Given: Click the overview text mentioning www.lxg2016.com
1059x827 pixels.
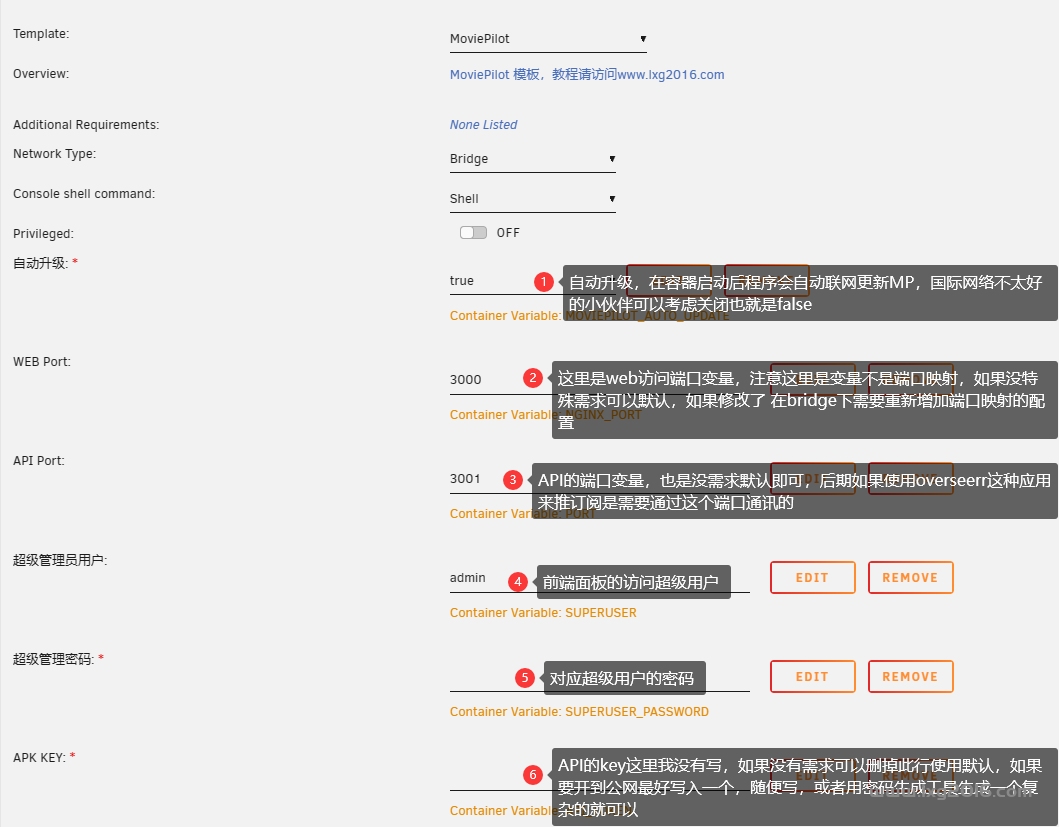Looking at the screenshot, I should (587, 74).
